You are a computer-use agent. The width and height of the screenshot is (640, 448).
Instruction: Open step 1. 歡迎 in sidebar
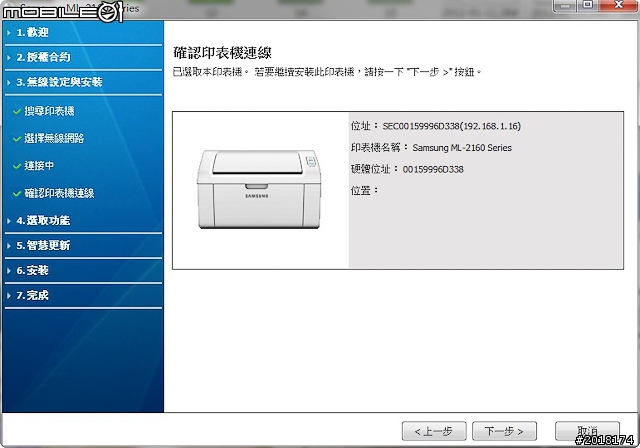tap(83, 33)
